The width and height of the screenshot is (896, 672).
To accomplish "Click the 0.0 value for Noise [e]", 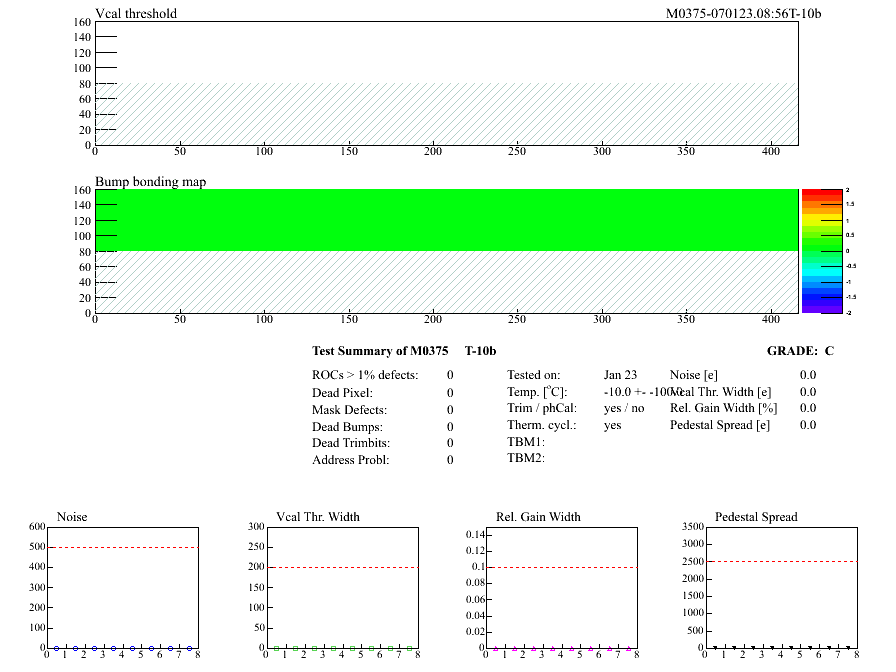I will 808,375.
